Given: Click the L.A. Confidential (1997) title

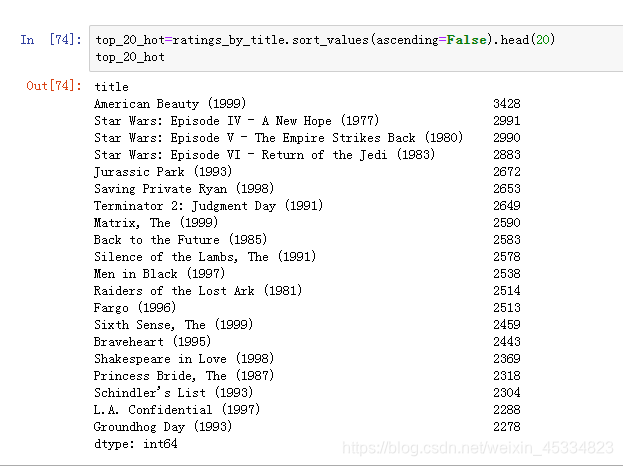Looking at the screenshot, I should pos(177,410).
